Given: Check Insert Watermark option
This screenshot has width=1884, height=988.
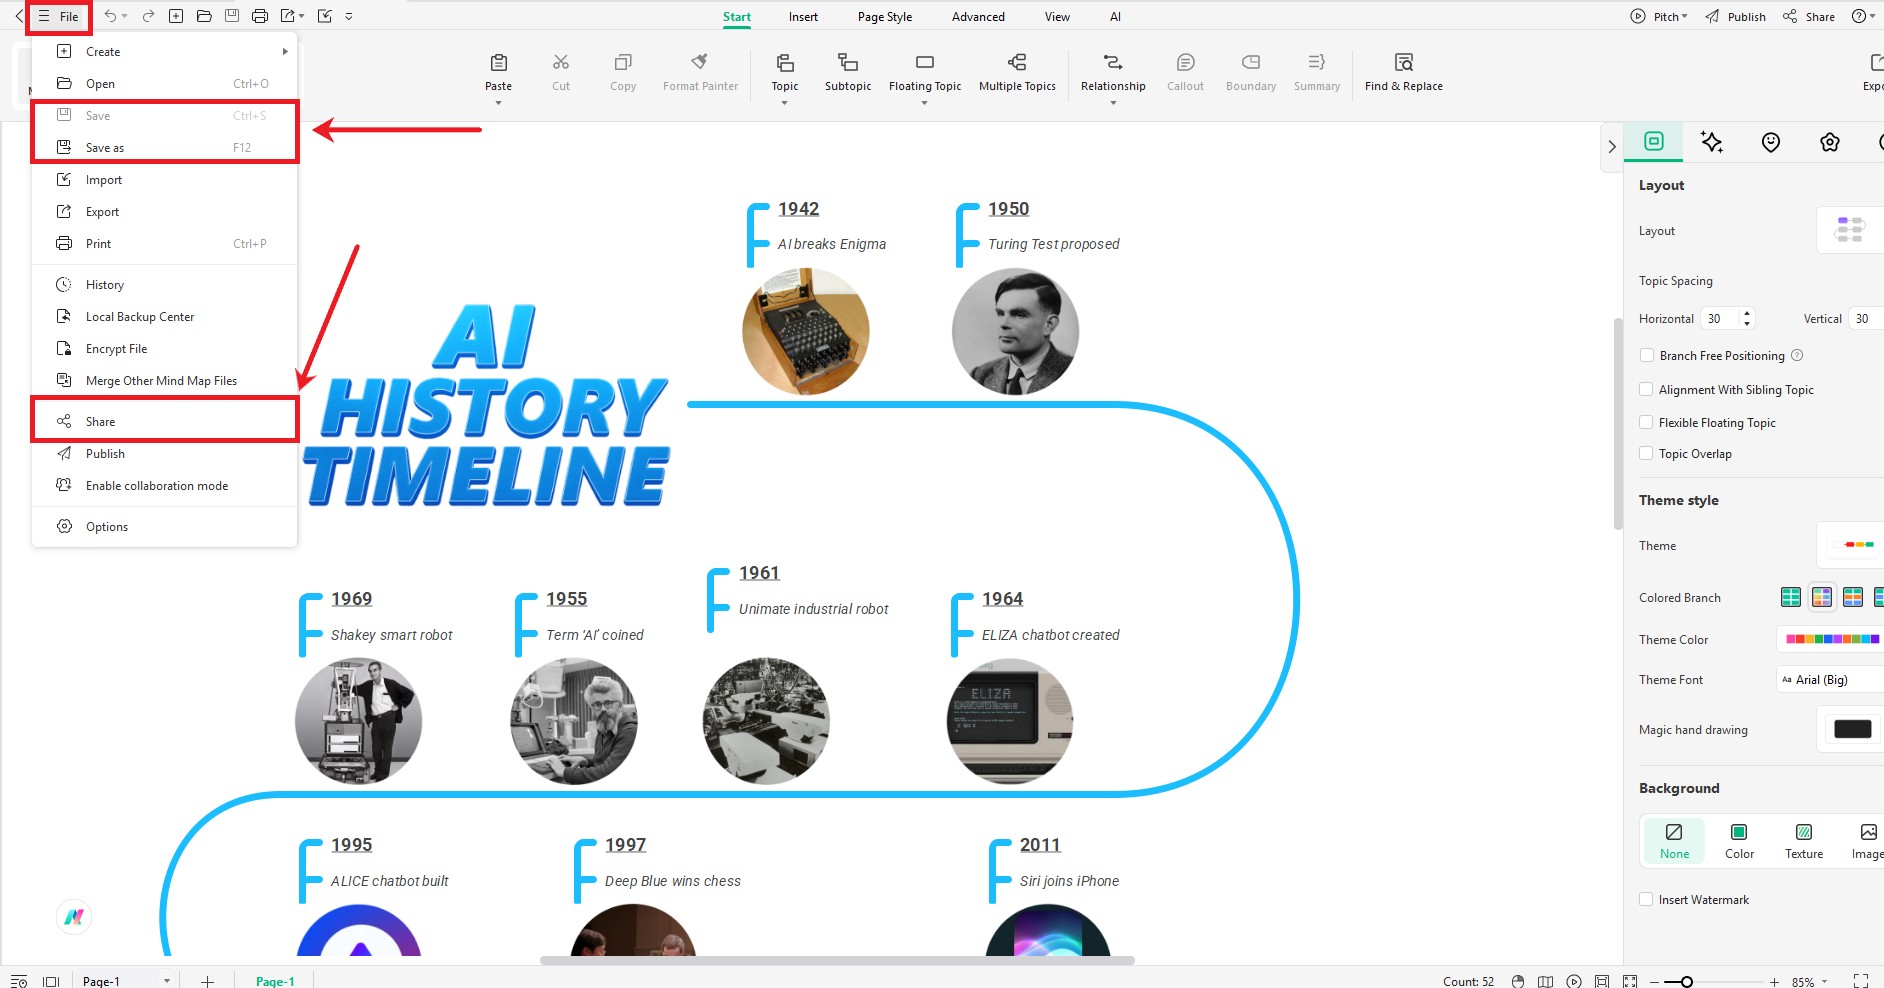Looking at the screenshot, I should [1646, 899].
